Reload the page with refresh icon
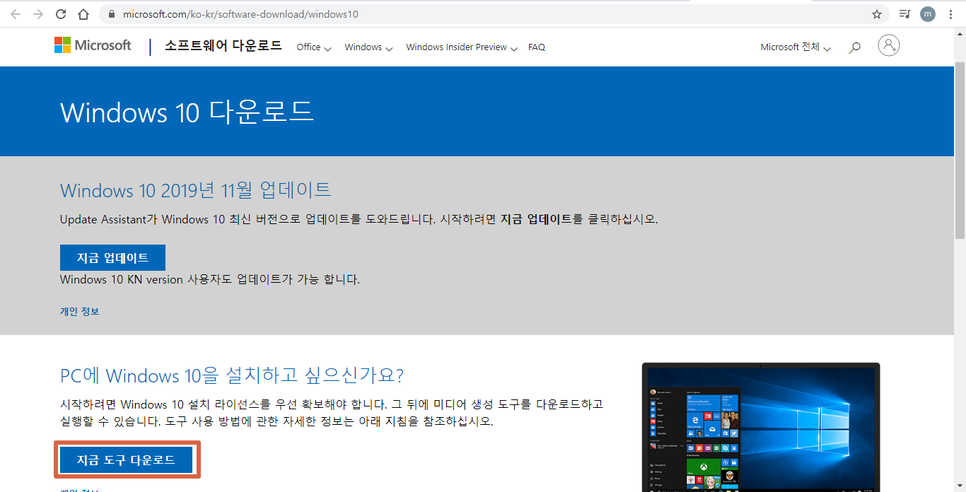 (x=60, y=14)
